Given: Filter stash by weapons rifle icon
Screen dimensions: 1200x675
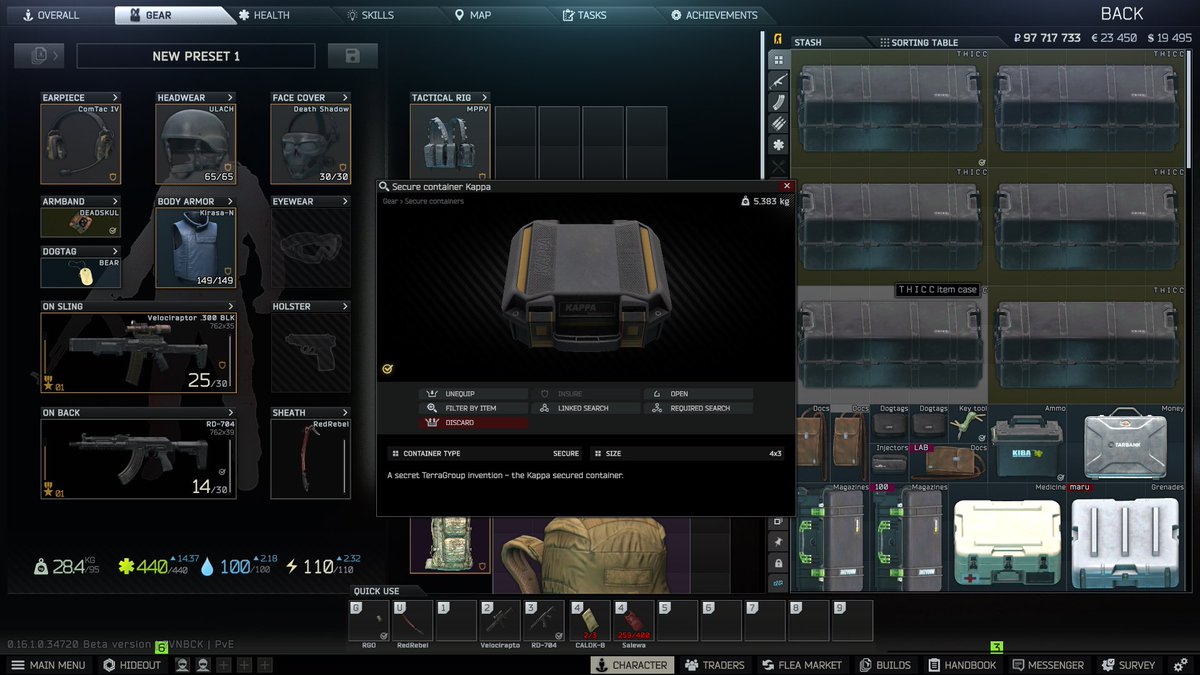Looking at the screenshot, I should [x=779, y=81].
